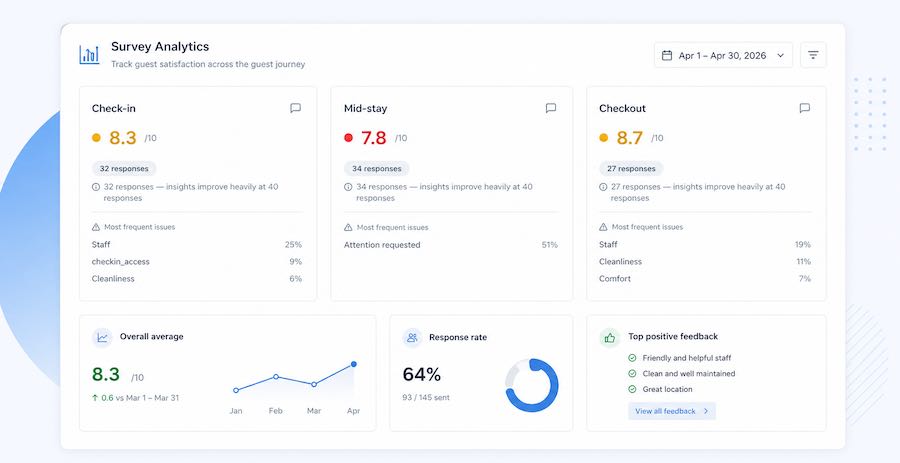Select the Apr data point on chart
This screenshot has height=463, width=900.
pyautogui.click(x=354, y=364)
